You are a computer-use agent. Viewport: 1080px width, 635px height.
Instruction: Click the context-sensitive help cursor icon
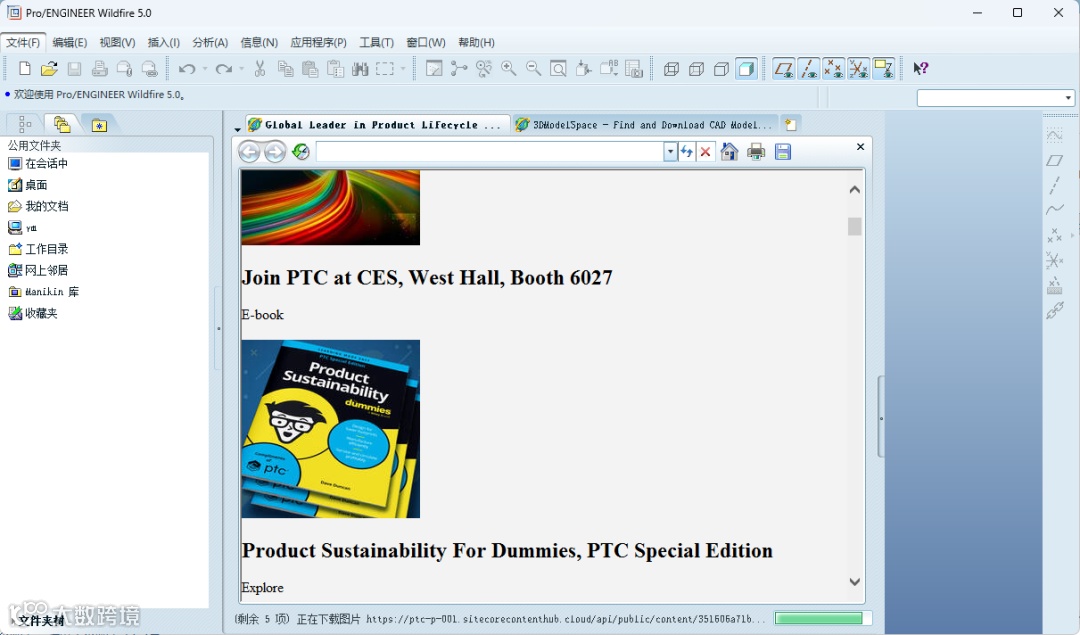[921, 68]
